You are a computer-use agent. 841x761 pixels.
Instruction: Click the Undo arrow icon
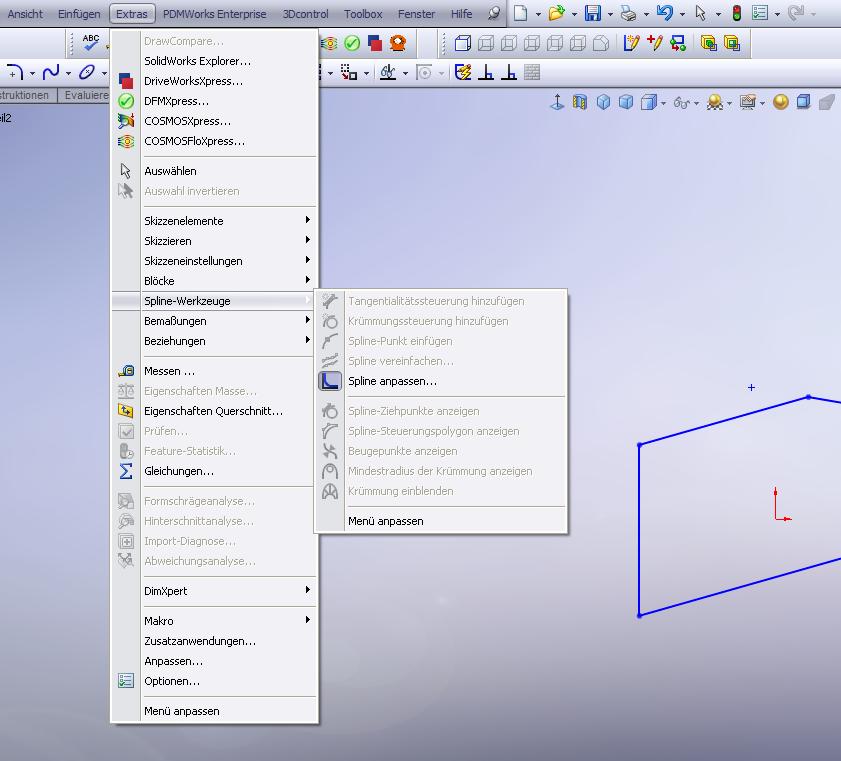[664, 14]
